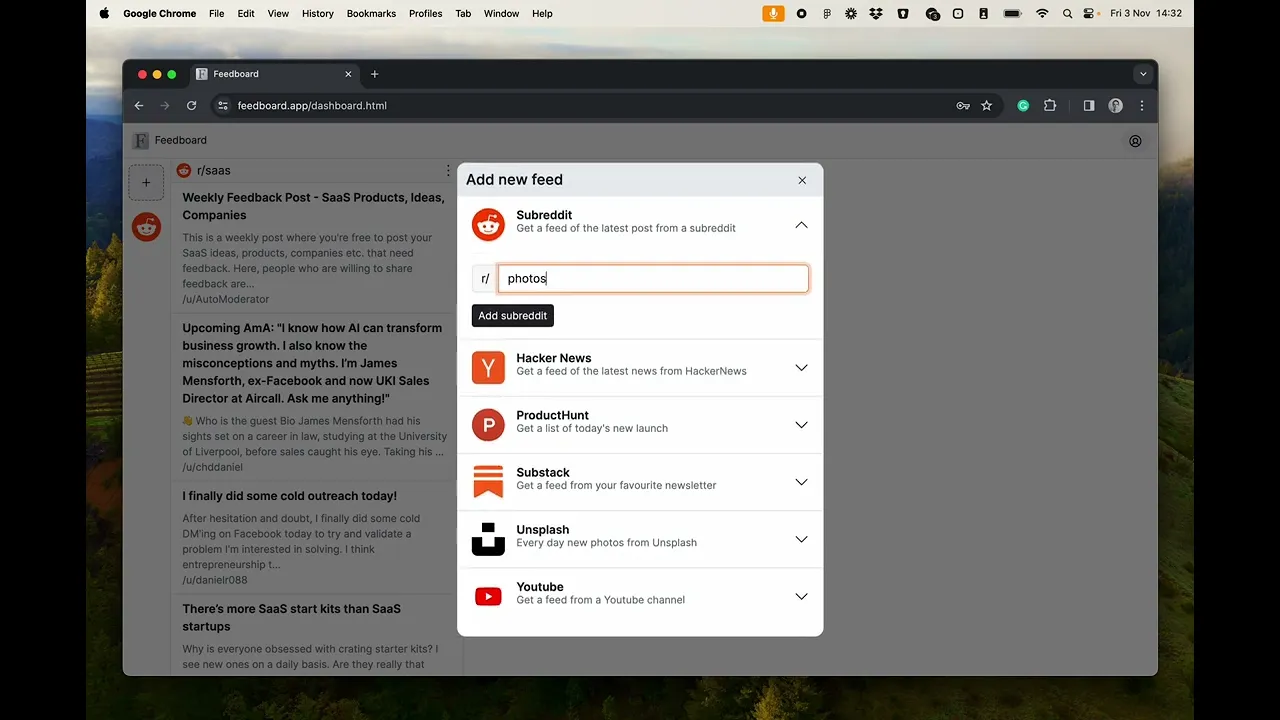Expand the Hacker News section chevron
1280x720 pixels.
801,368
